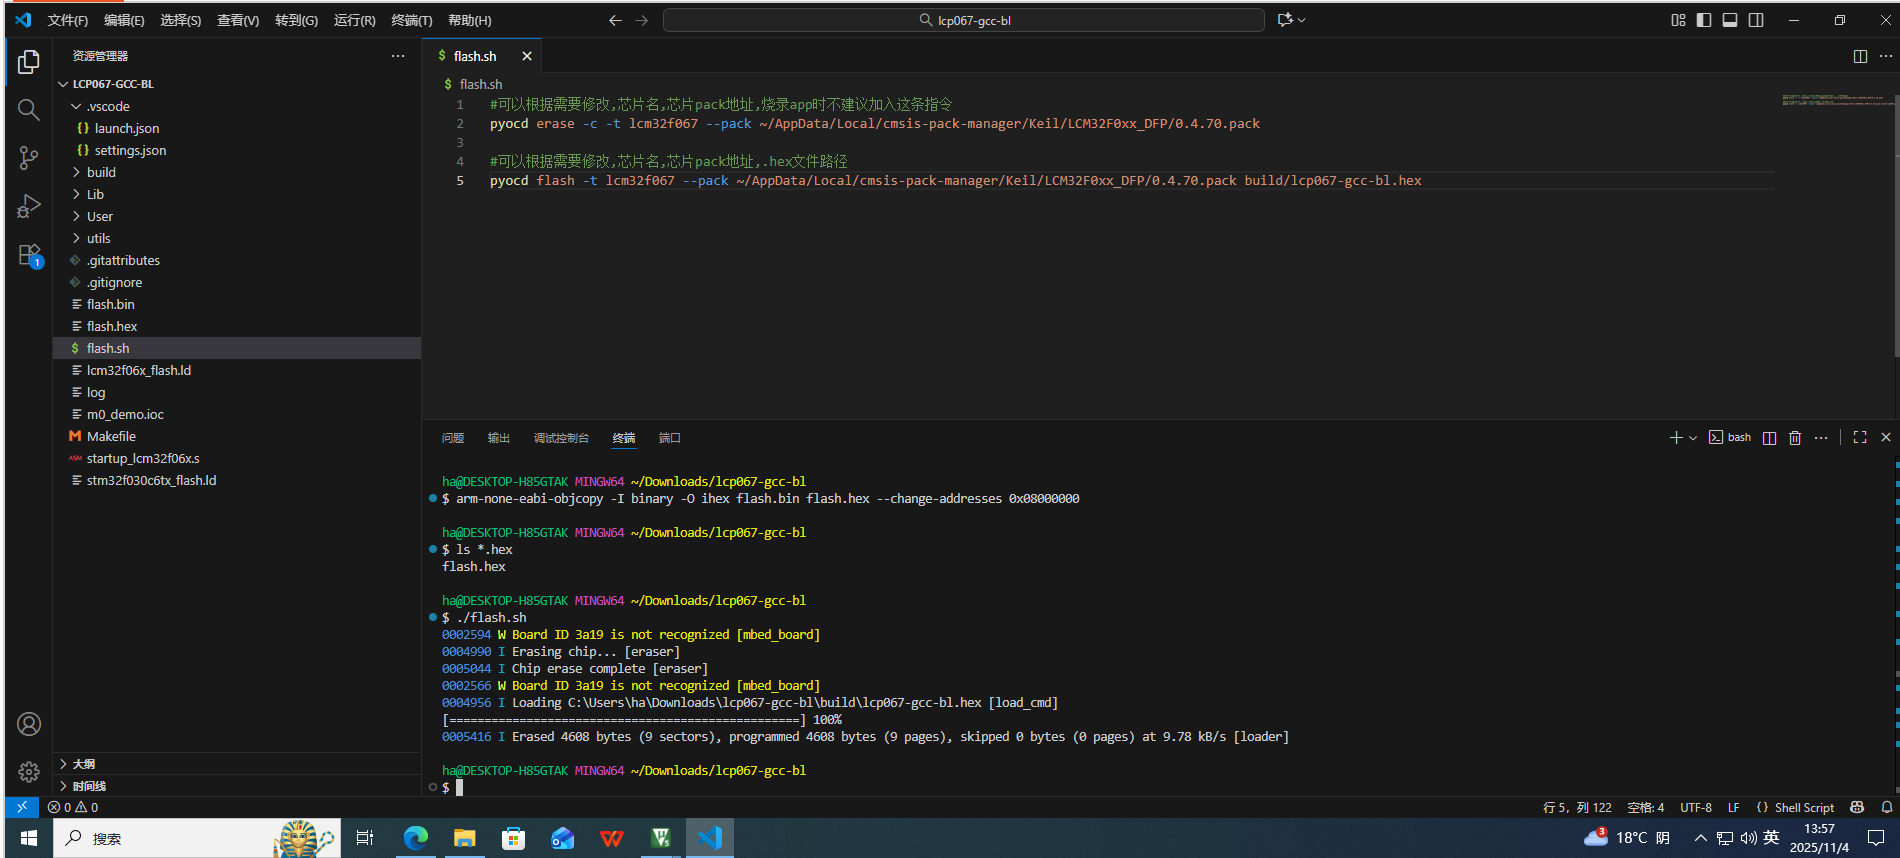1900x858 pixels.
Task: Click the lcp067-gcc-bl command center search box
Action: [964, 20]
